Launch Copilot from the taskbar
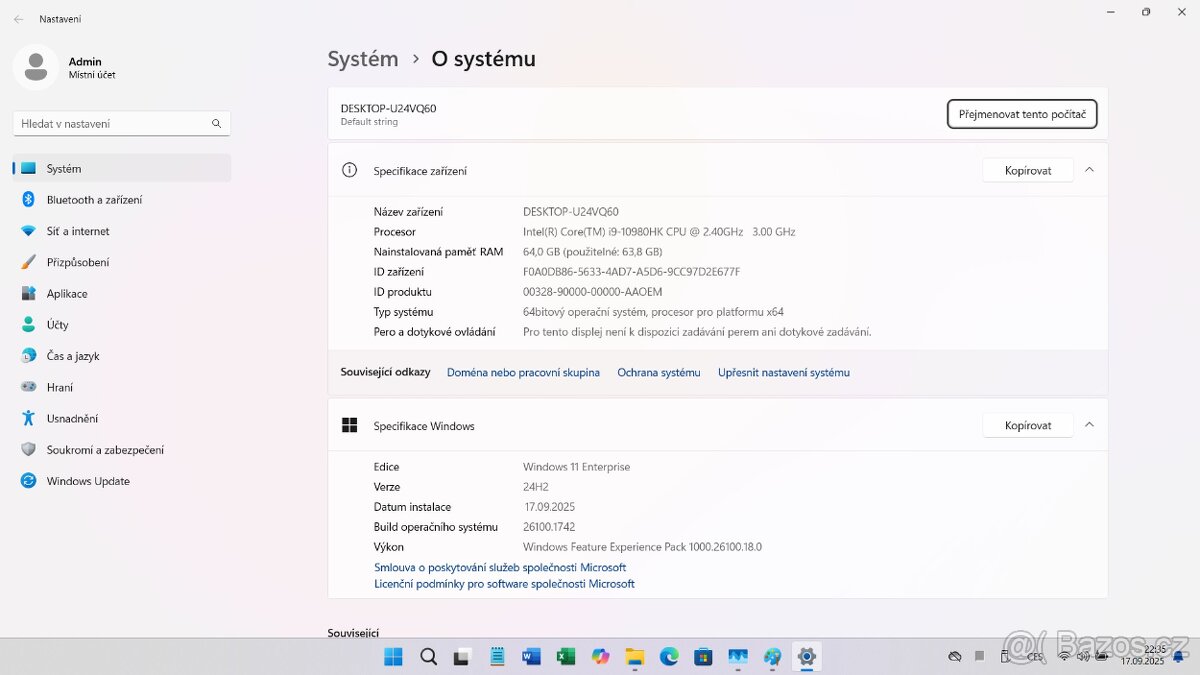The height and width of the screenshot is (675, 1200). click(600, 657)
